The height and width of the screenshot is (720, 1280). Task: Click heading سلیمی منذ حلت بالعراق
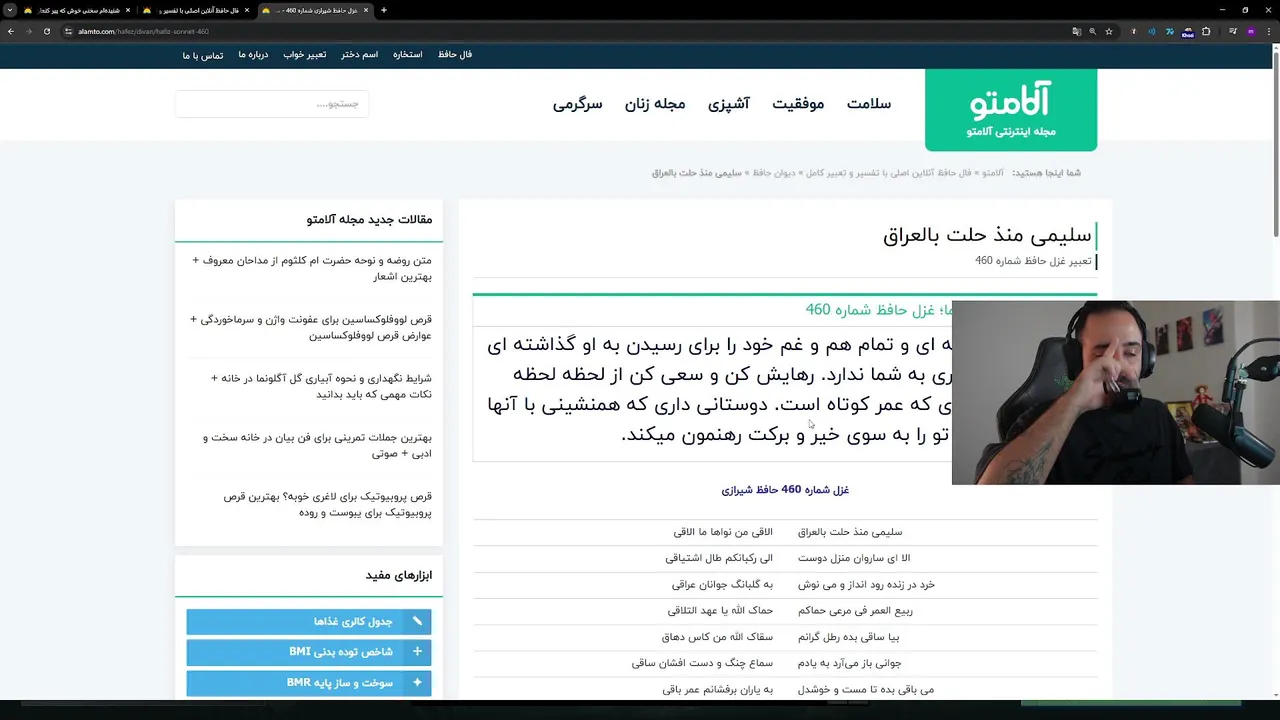tap(987, 236)
